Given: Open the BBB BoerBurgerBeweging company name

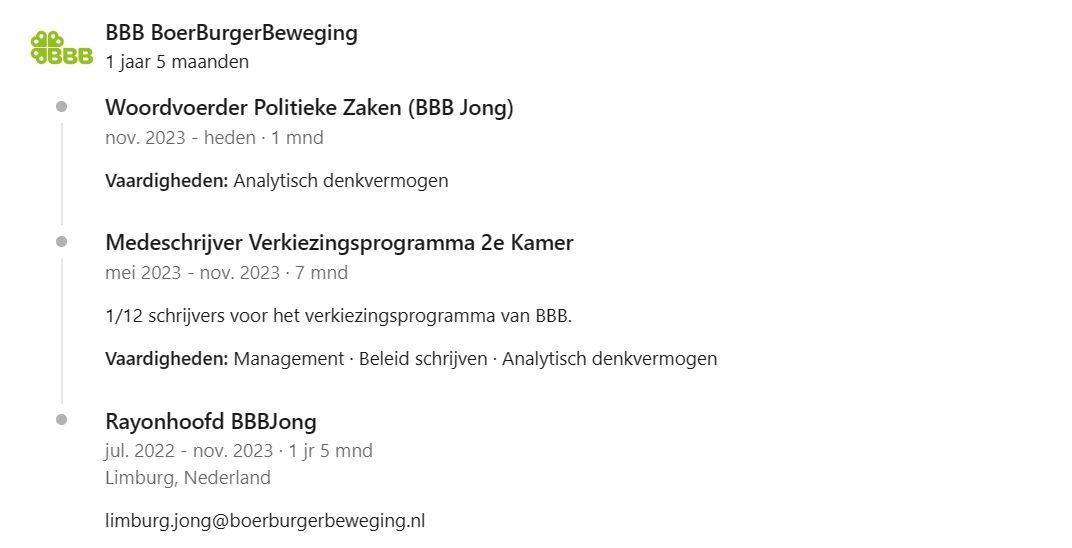Looking at the screenshot, I should [x=231, y=33].
